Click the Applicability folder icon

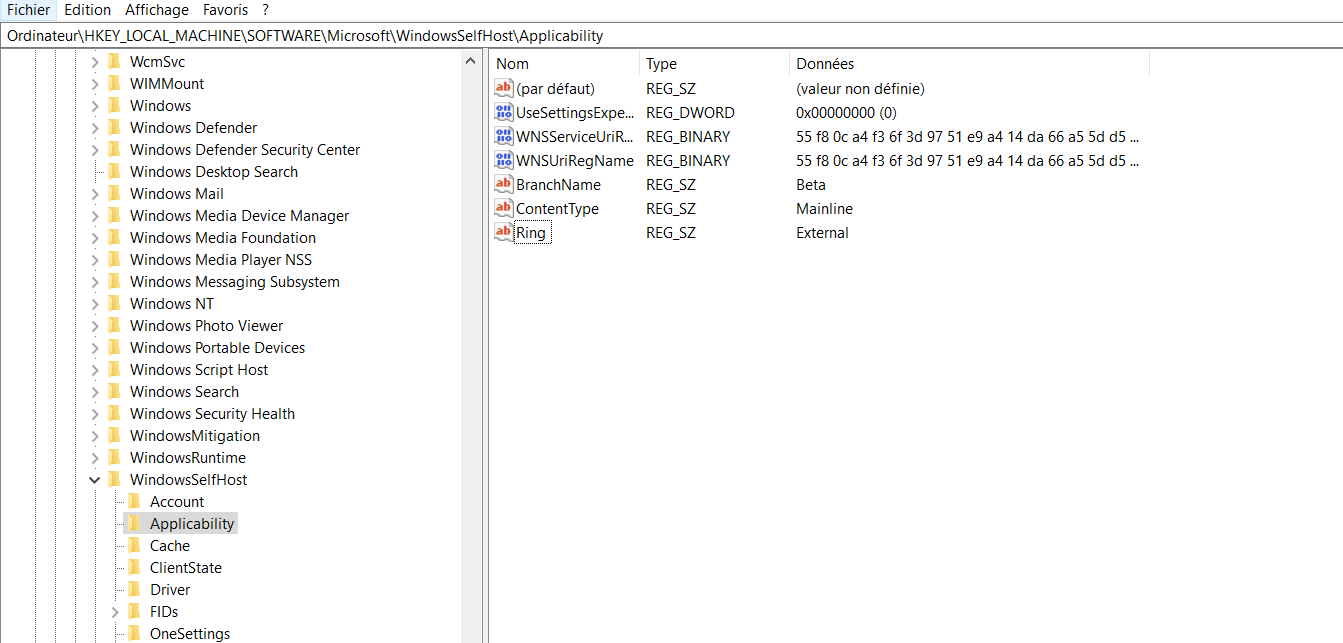click(x=133, y=523)
